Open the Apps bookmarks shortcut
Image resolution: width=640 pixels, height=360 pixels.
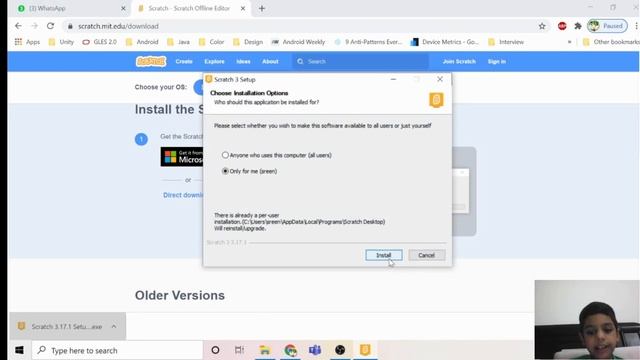pyautogui.click(x=27, y=42)
